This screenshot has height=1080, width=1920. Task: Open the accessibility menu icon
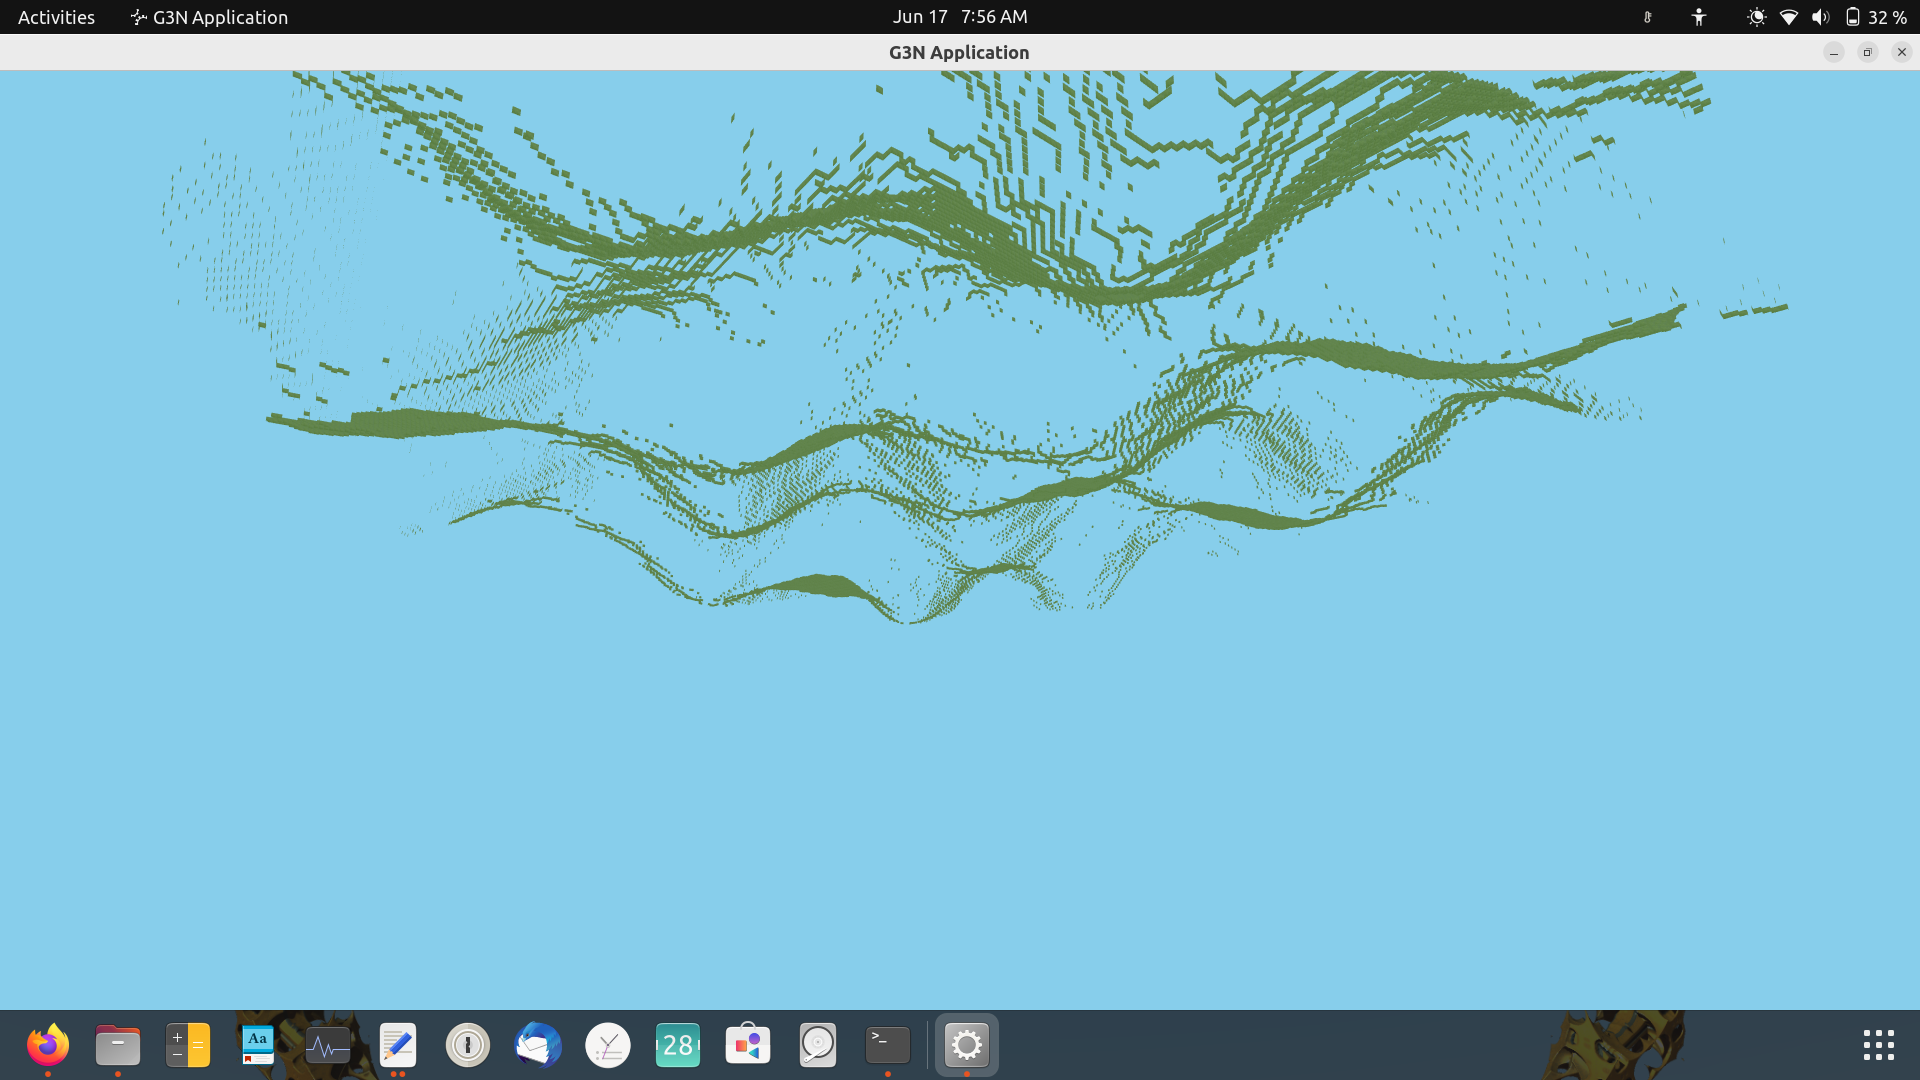point(1698,17)
